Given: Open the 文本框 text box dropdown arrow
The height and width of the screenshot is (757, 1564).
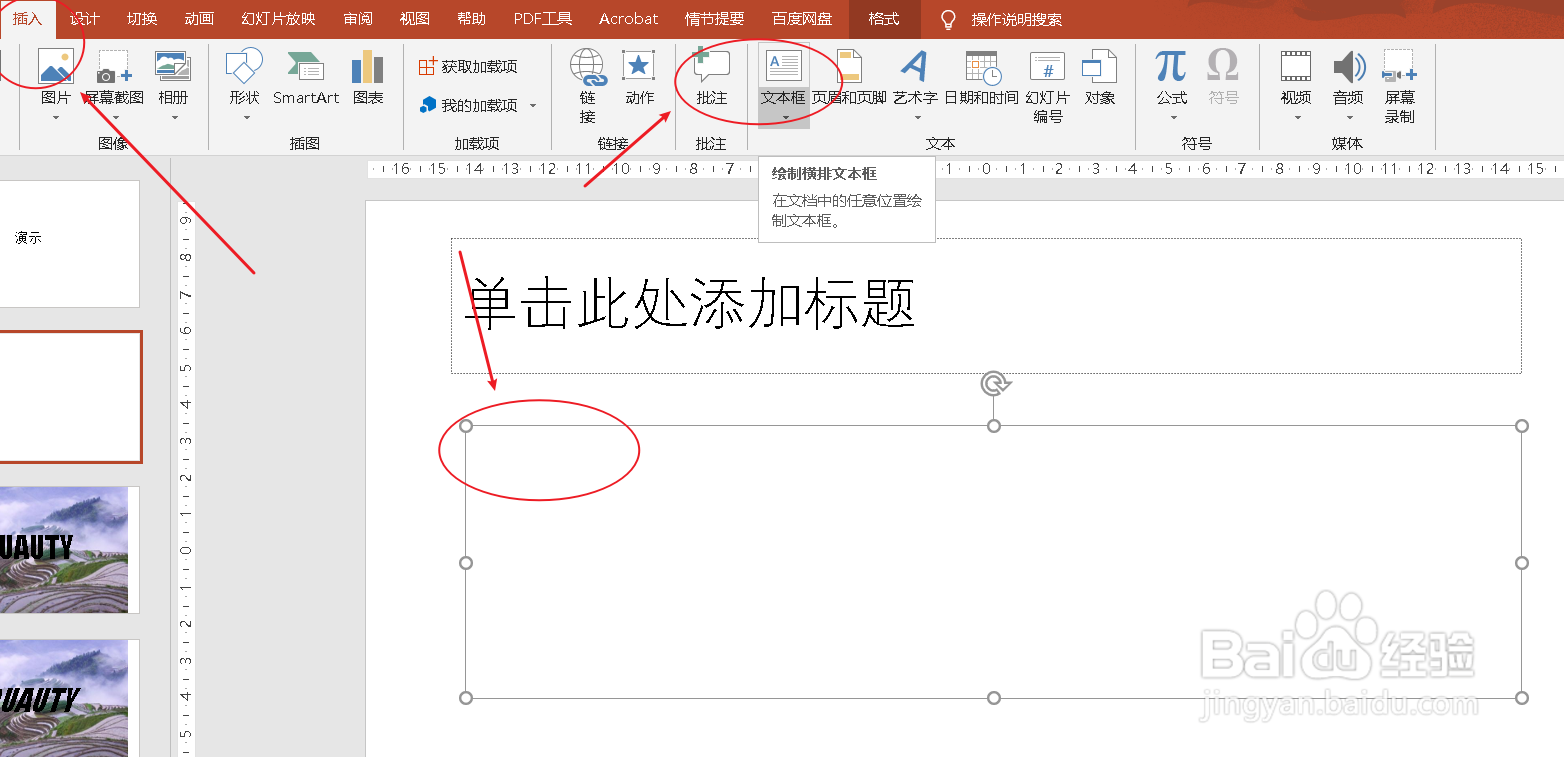Looking at the screenshot, I should (784, 118).
